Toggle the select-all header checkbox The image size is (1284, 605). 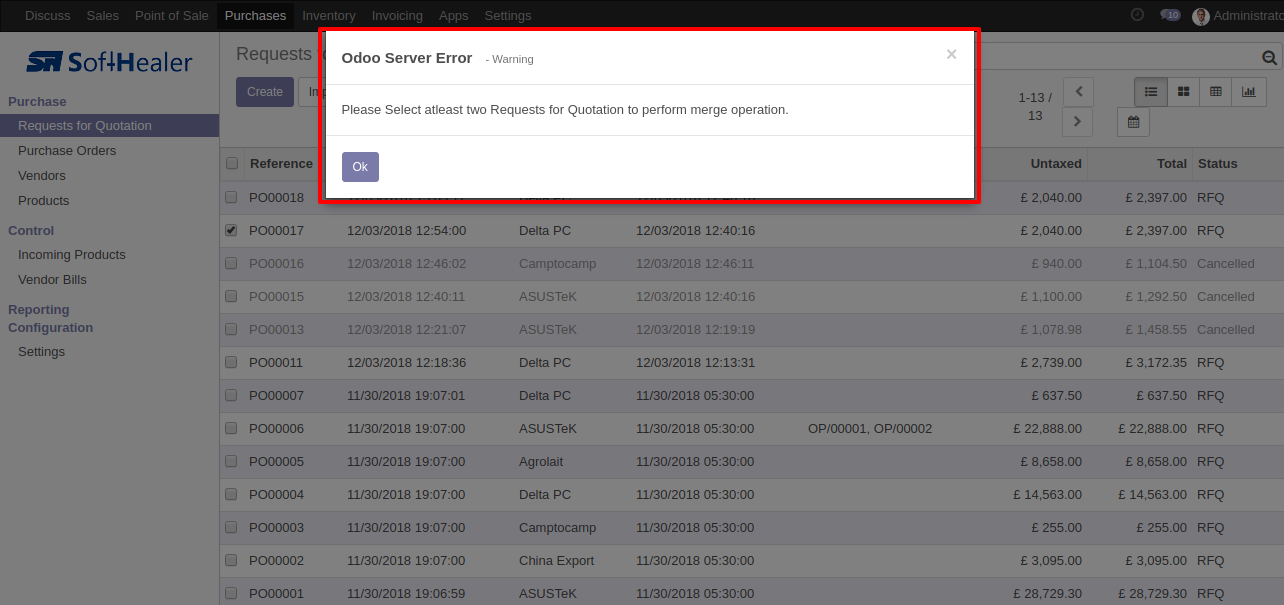(232, 163)
